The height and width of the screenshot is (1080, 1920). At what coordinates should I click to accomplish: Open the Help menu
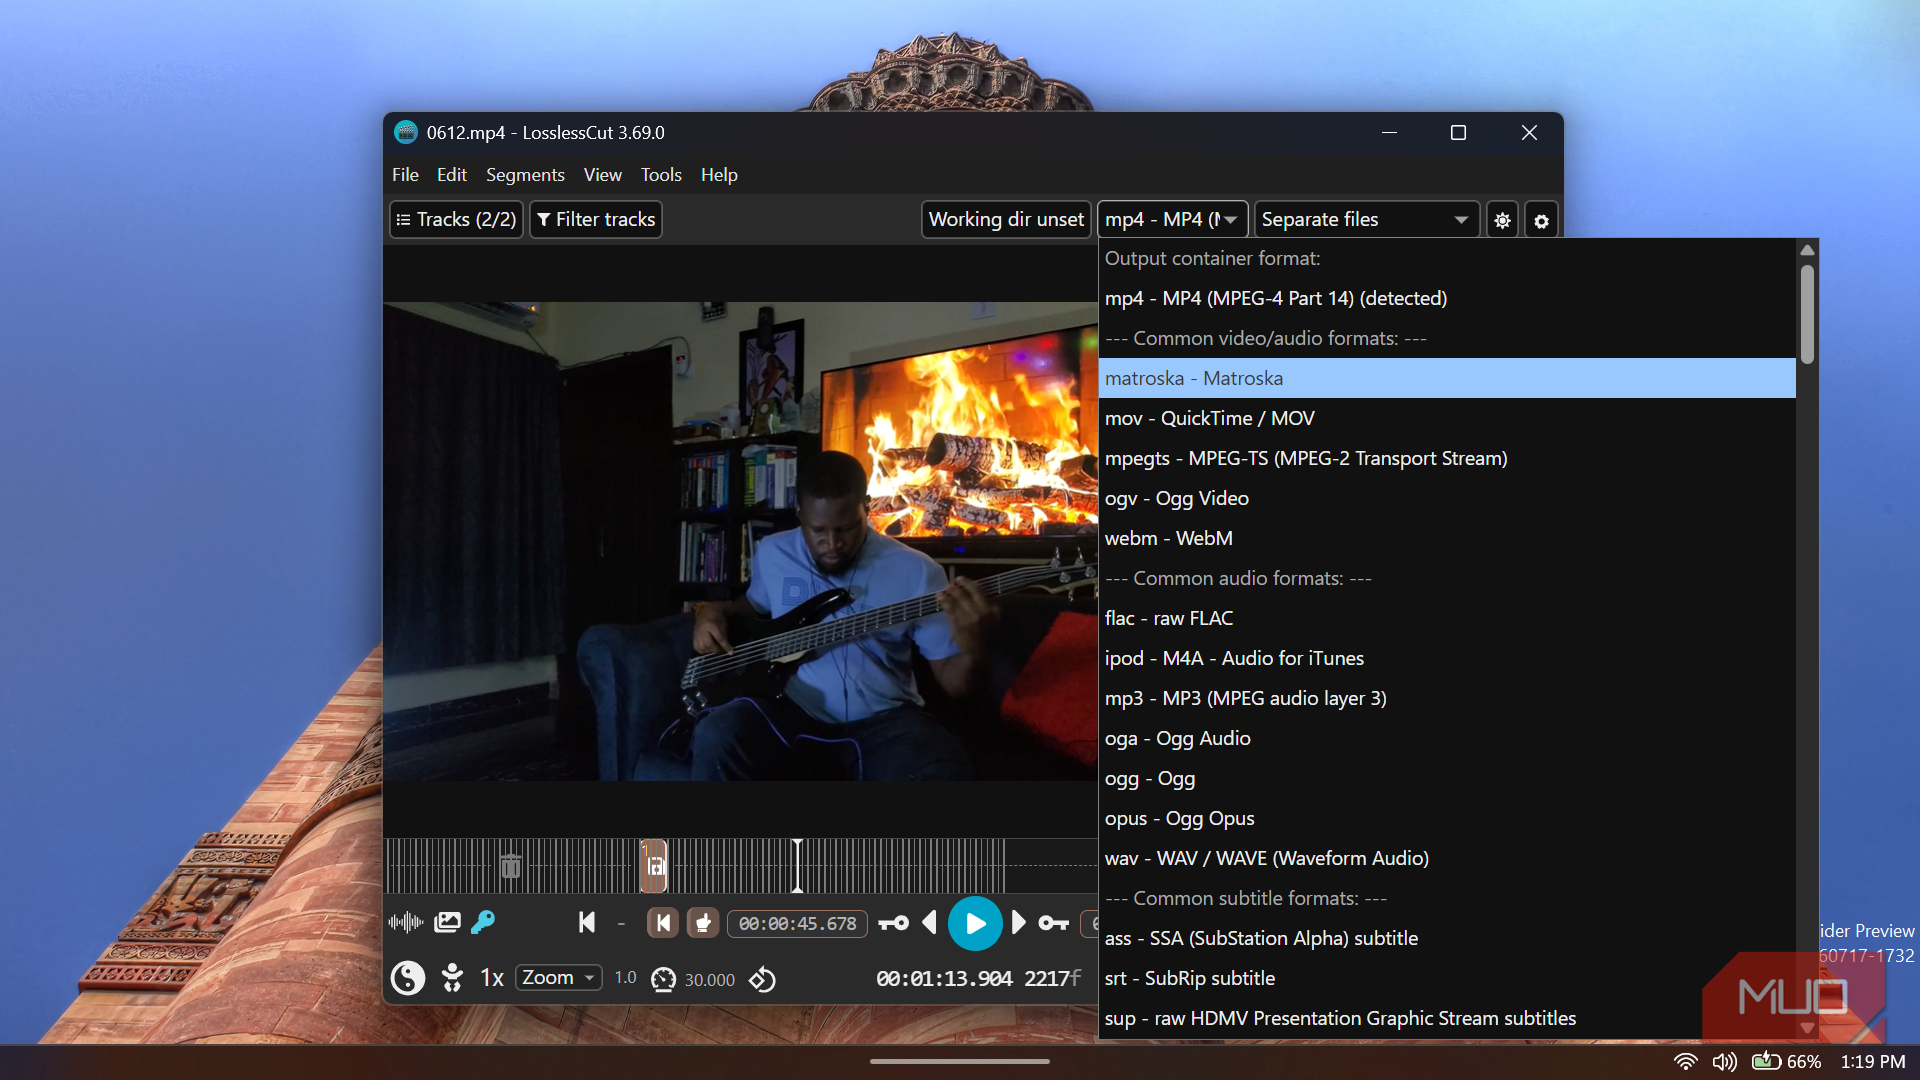719,175
